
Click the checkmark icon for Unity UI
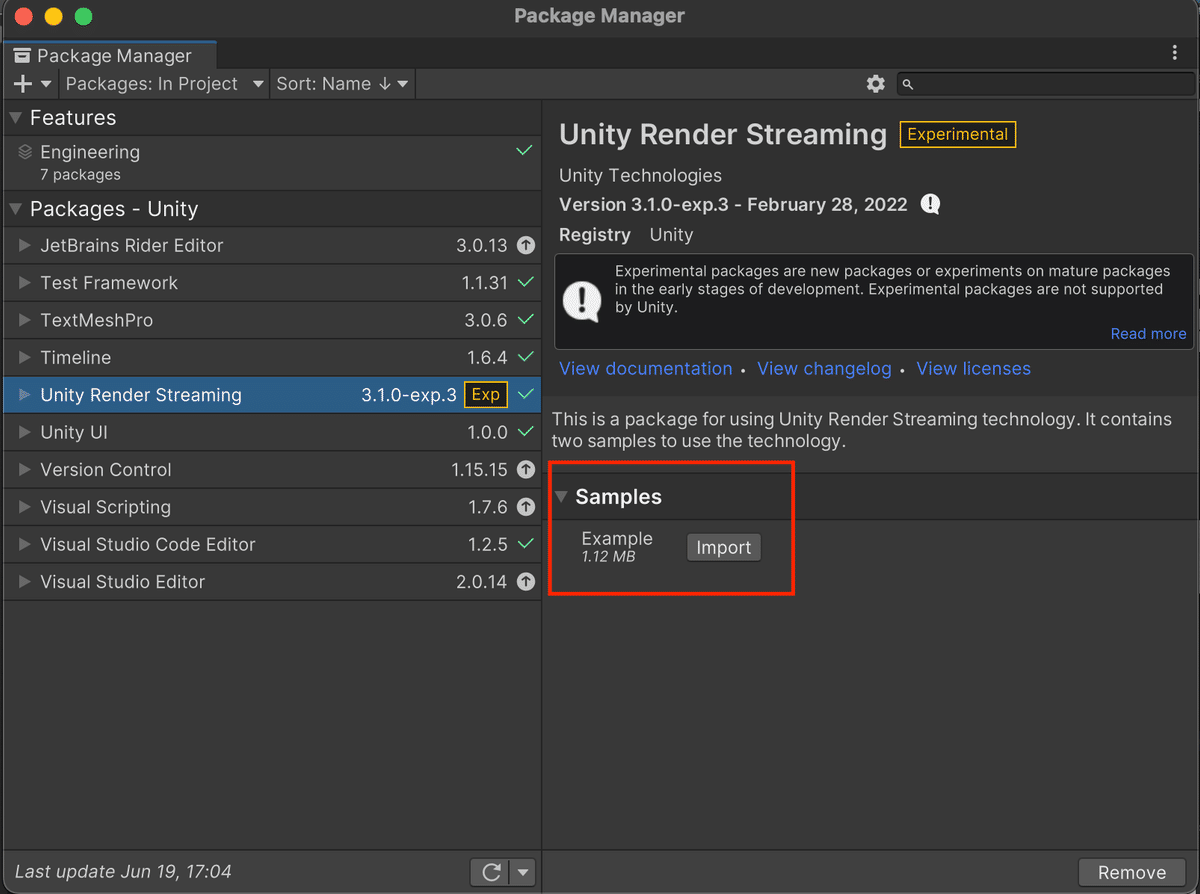coord(525,432)
